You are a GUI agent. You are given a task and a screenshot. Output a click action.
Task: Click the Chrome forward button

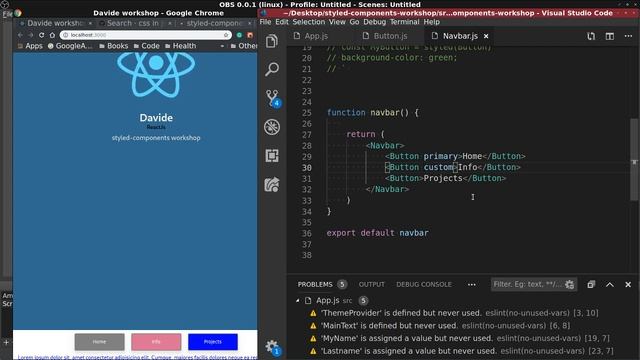coord(31,35)
